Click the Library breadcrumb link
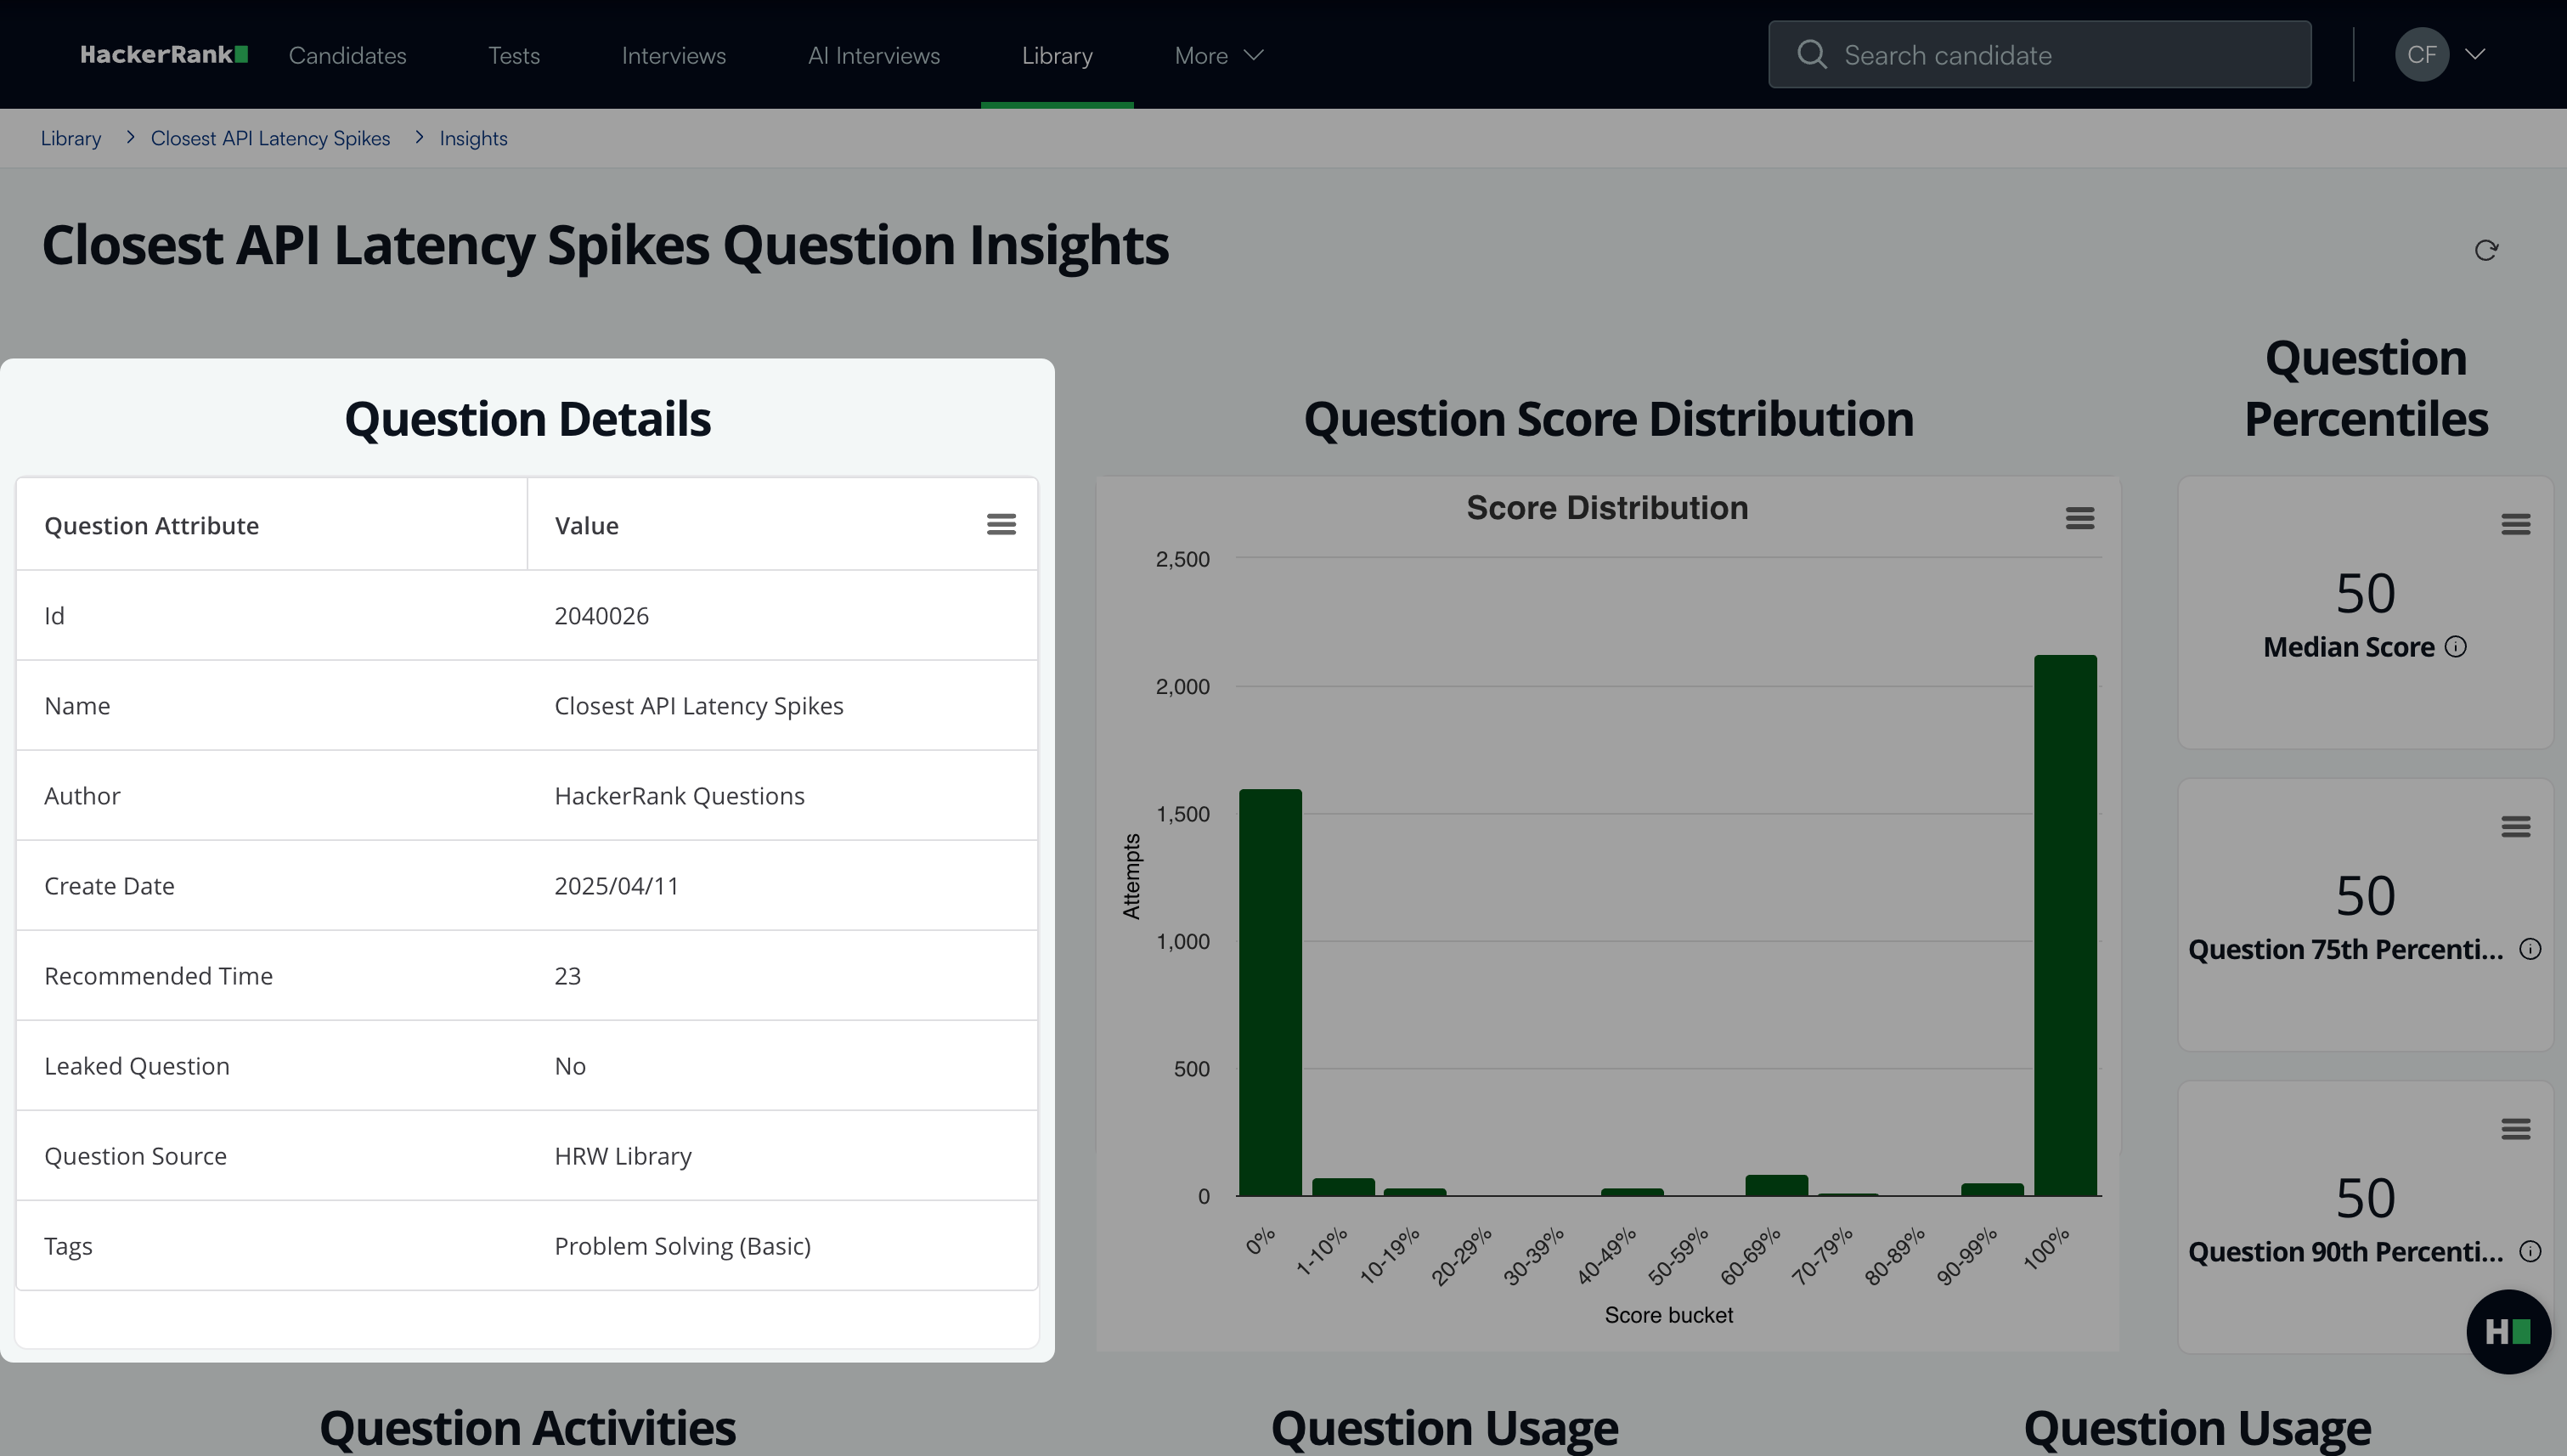 [70, 138]
